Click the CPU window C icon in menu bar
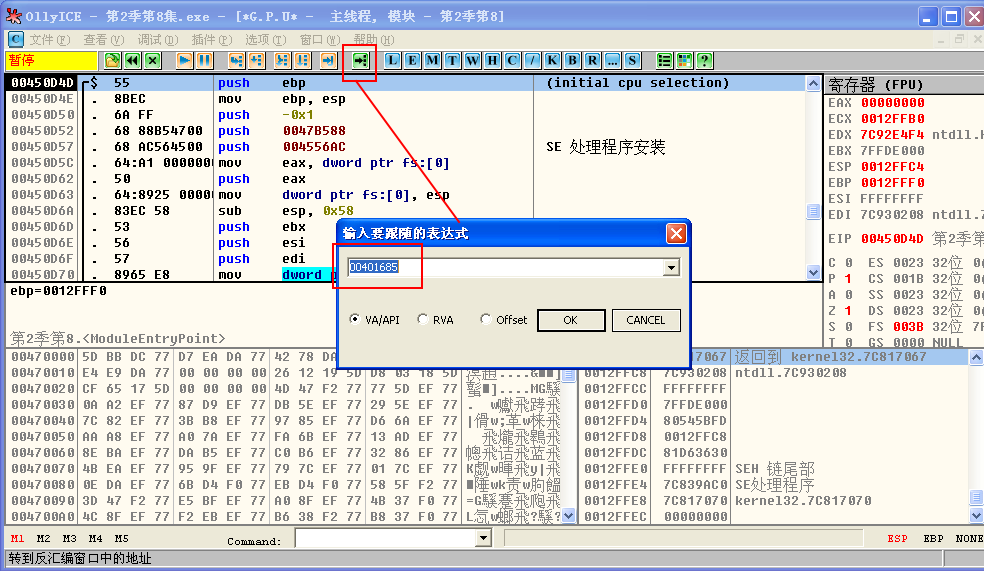 [x=16, y=40]
